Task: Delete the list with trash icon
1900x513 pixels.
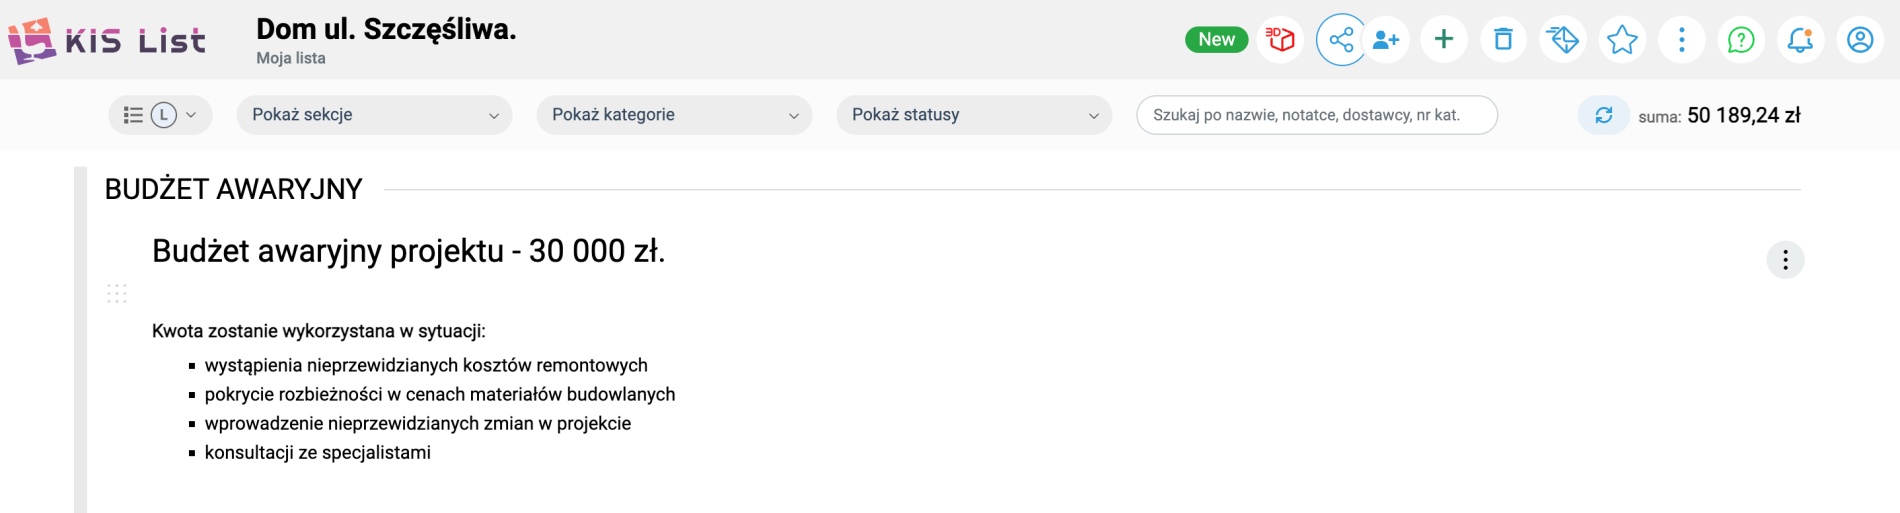Action: point(1503,40)
